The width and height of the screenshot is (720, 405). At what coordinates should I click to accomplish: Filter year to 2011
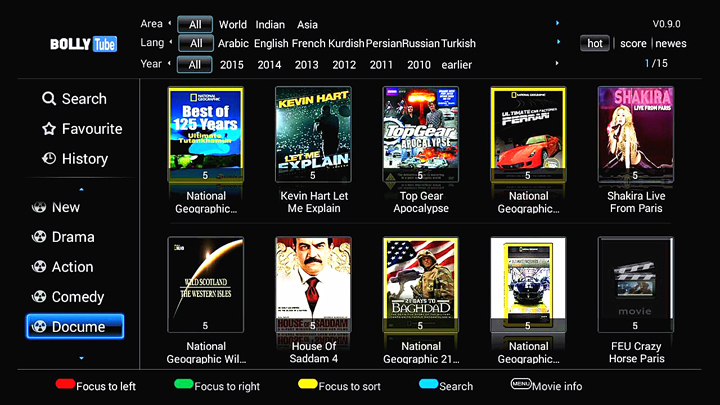coord(381,65)
